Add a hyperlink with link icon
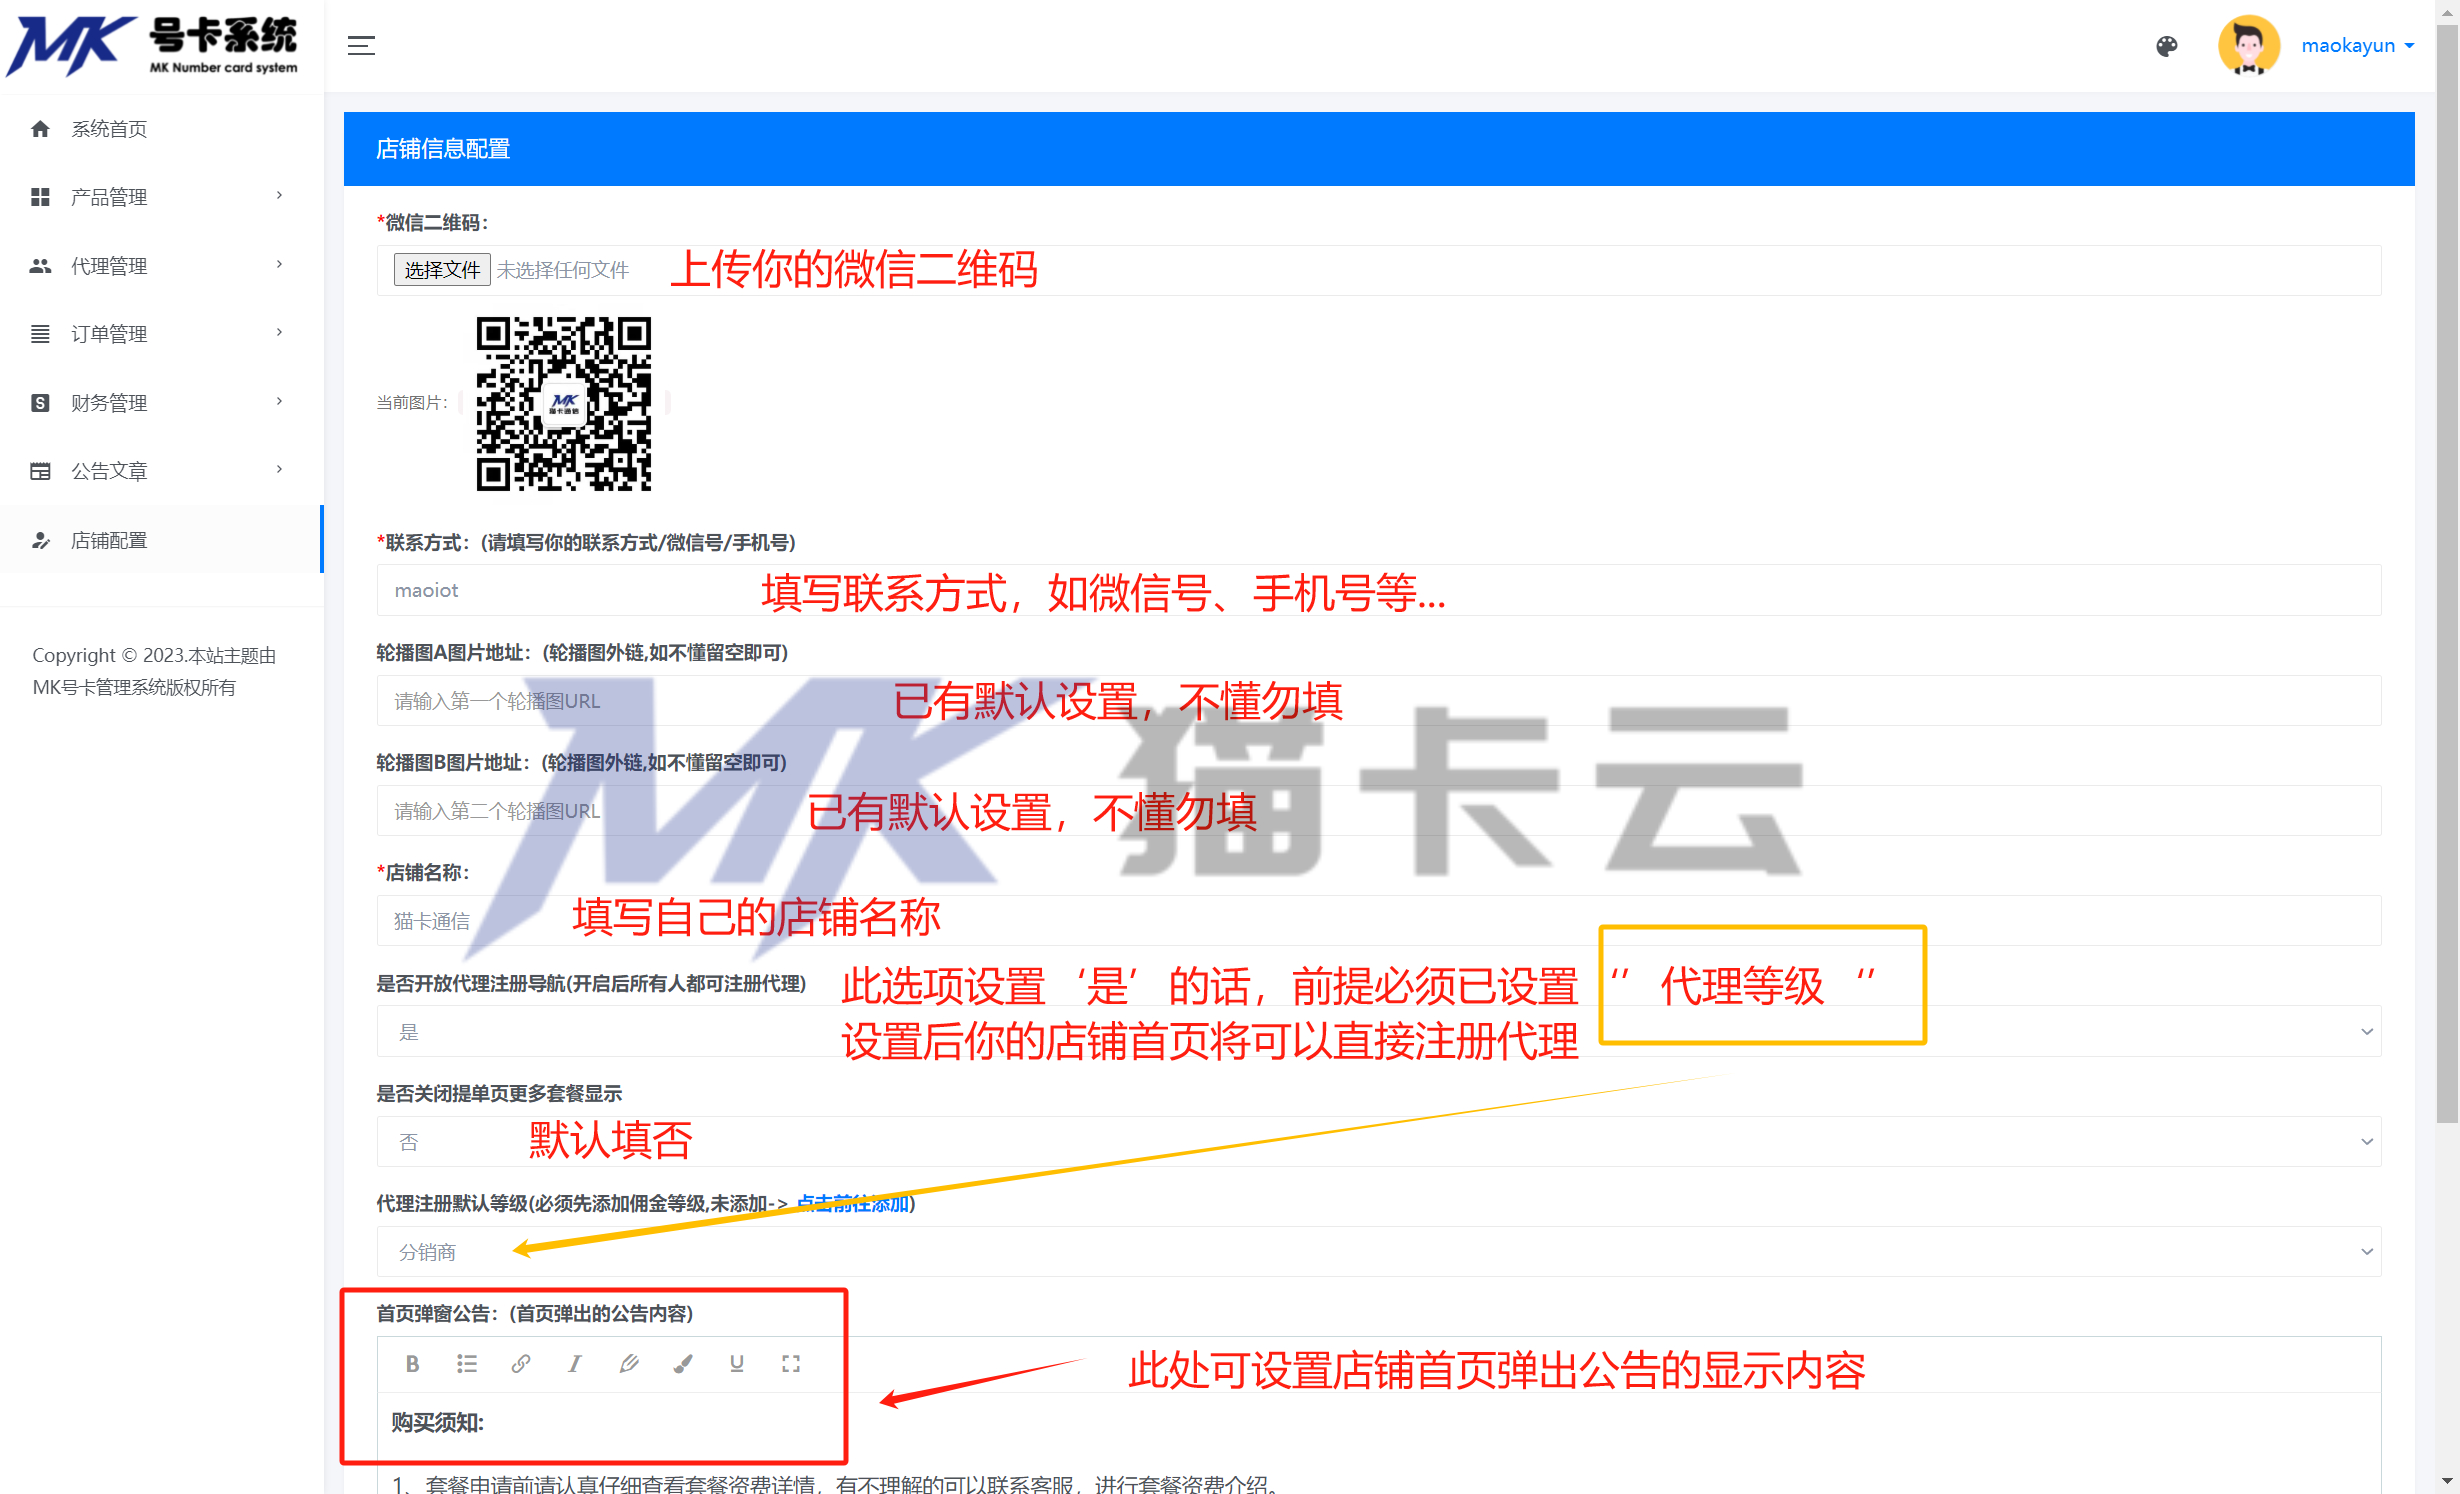This screenshot has height=1494, width=2460. pyautogui.click(x=521, y=1364)
